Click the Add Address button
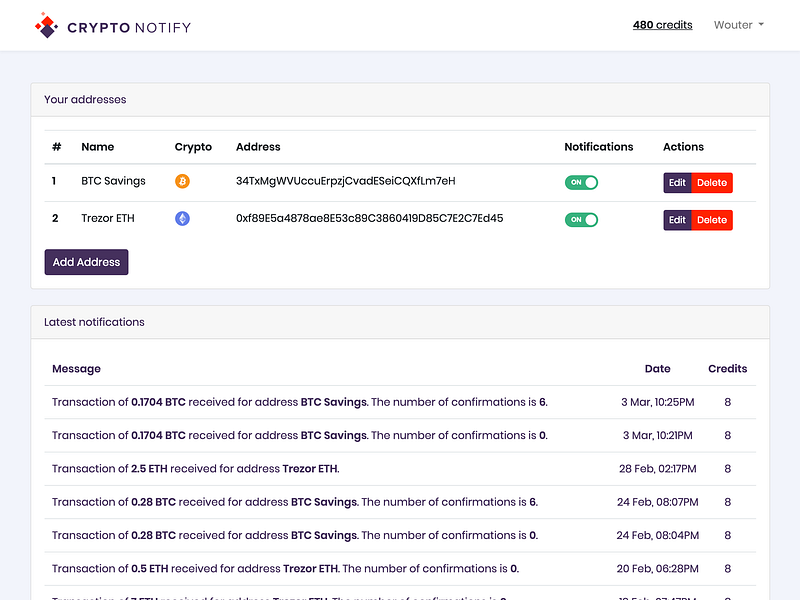This screenshot has width=800, height=600. point(86,262)
